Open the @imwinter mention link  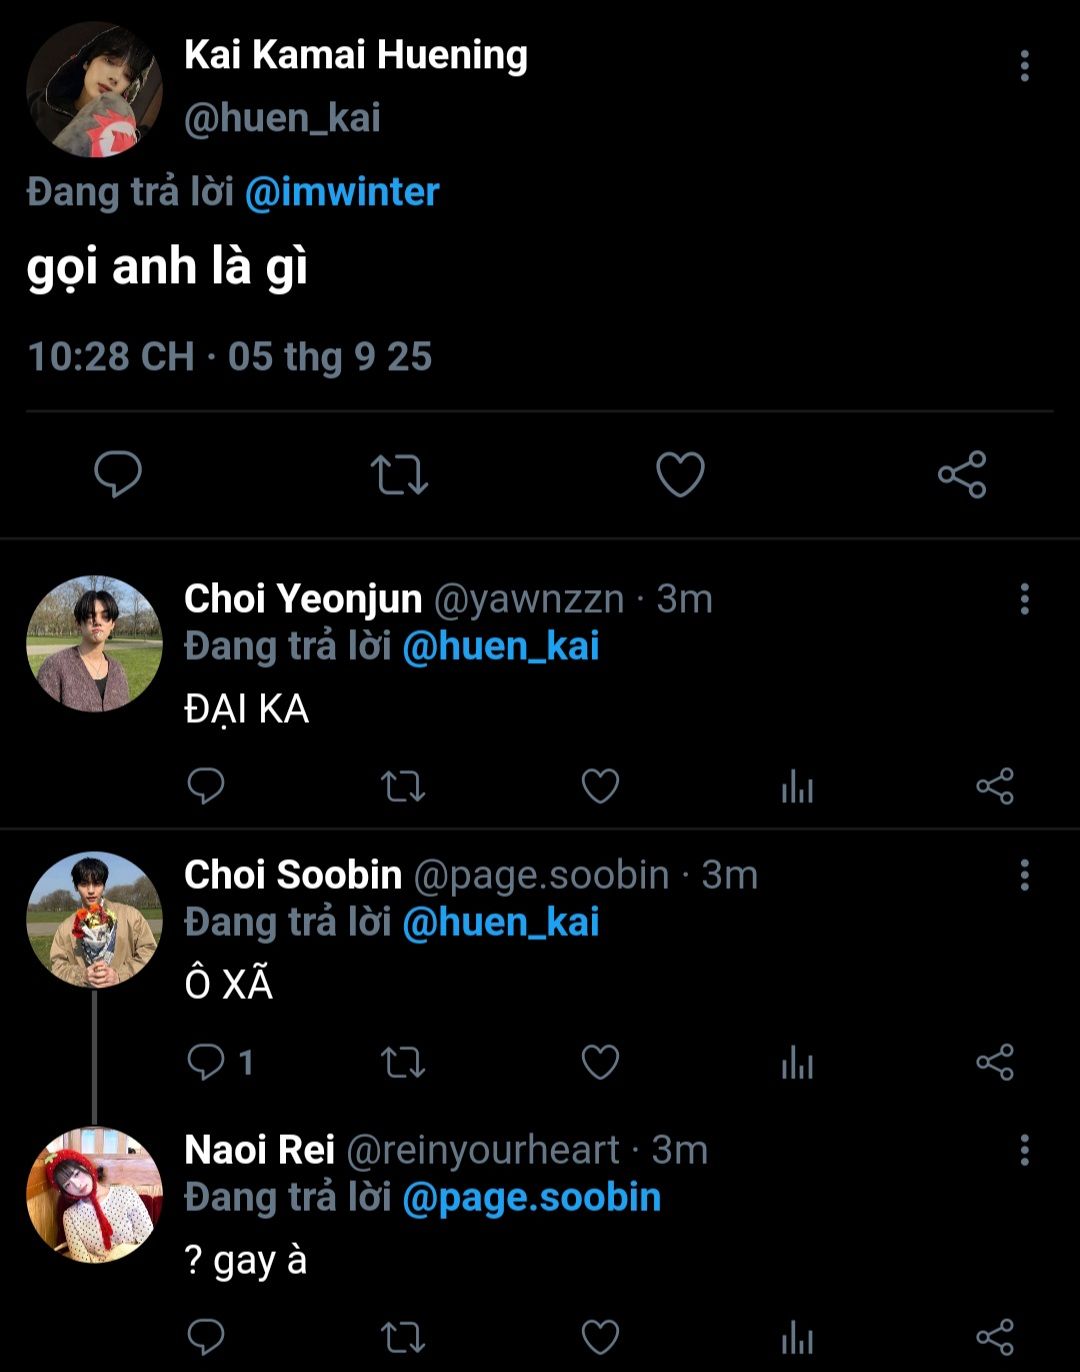tap(342, 192)
